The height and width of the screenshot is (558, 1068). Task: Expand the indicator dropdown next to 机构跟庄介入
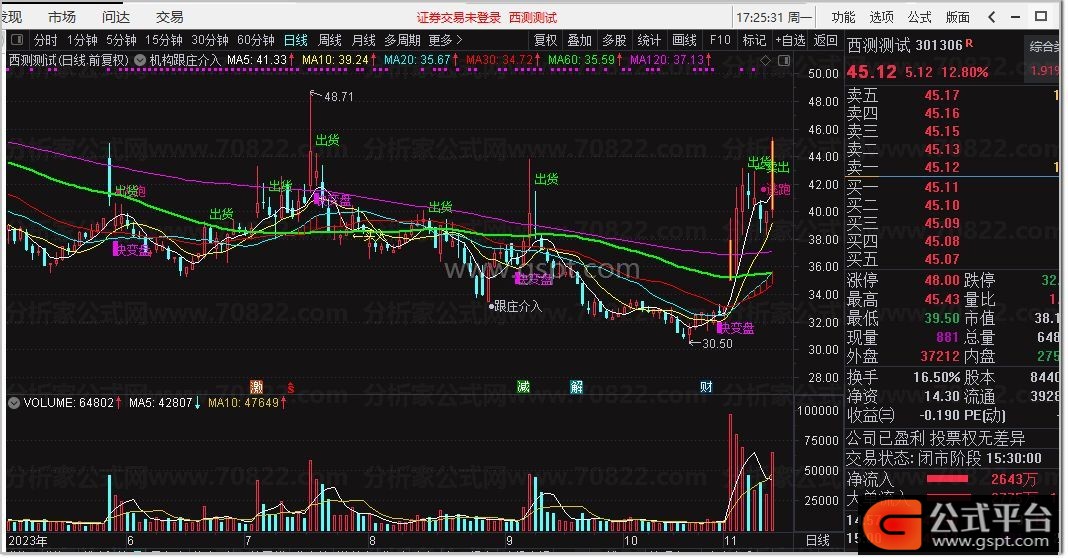pyautogui.click(x=140, y=60)
